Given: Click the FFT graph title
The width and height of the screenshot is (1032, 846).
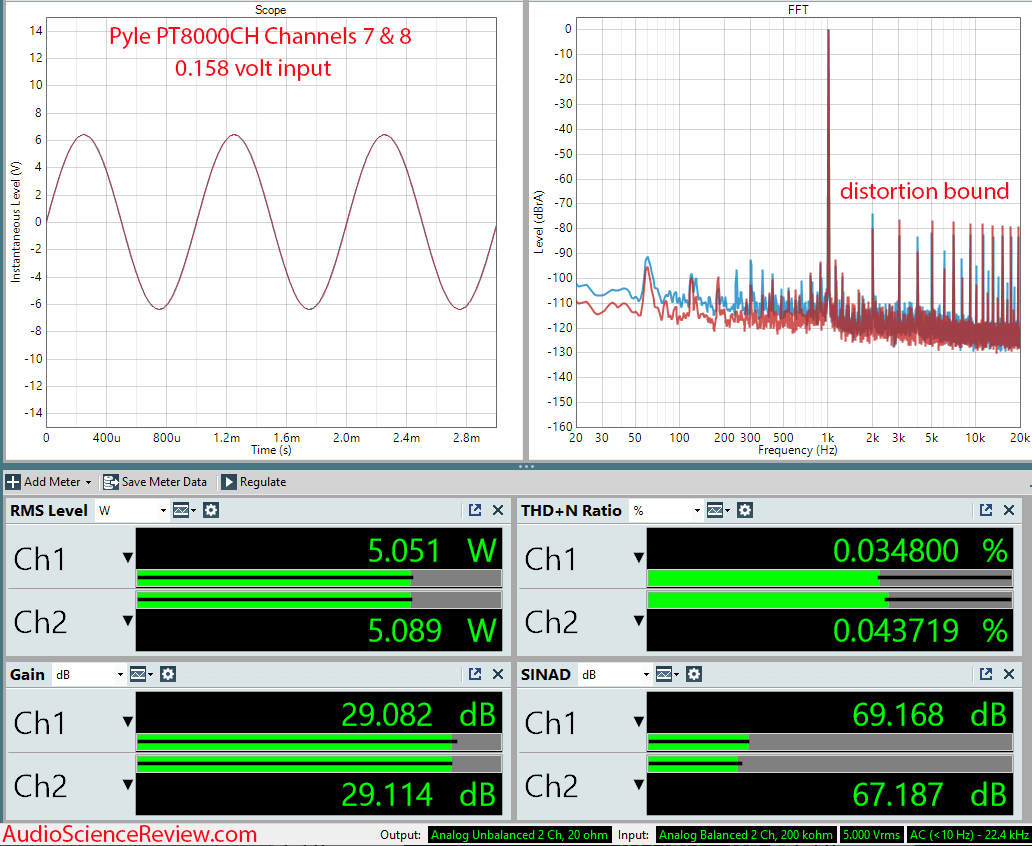Looking at the screenshot, I should coord(798,10).
